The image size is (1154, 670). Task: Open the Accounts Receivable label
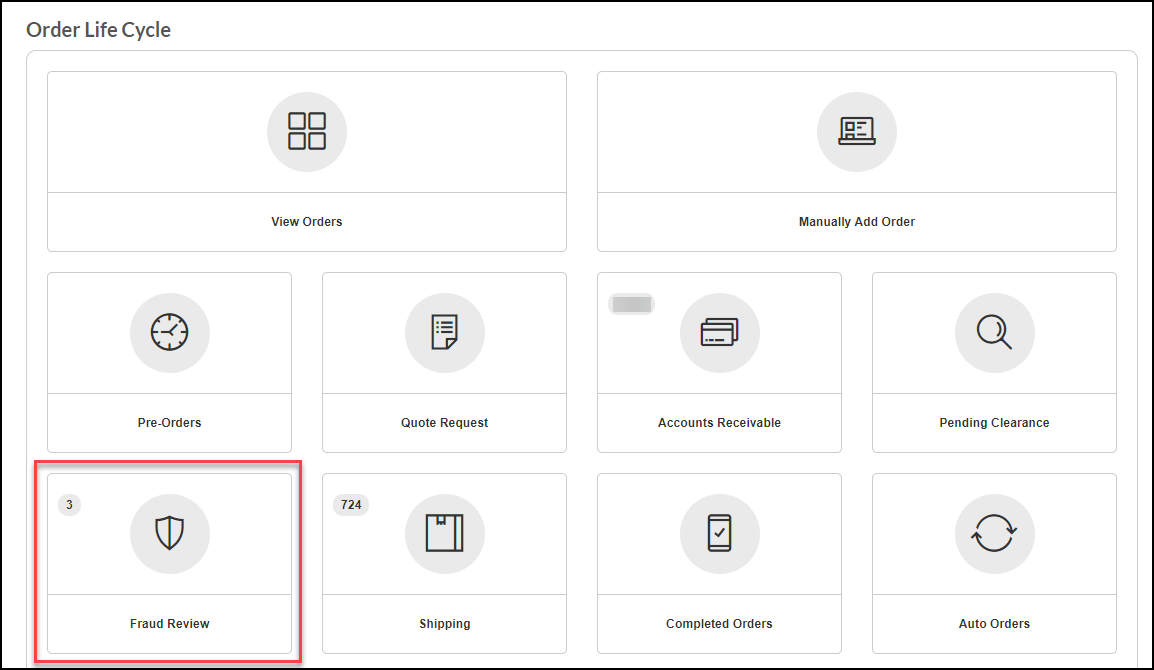pyautogui.click(x=719, y=423)
